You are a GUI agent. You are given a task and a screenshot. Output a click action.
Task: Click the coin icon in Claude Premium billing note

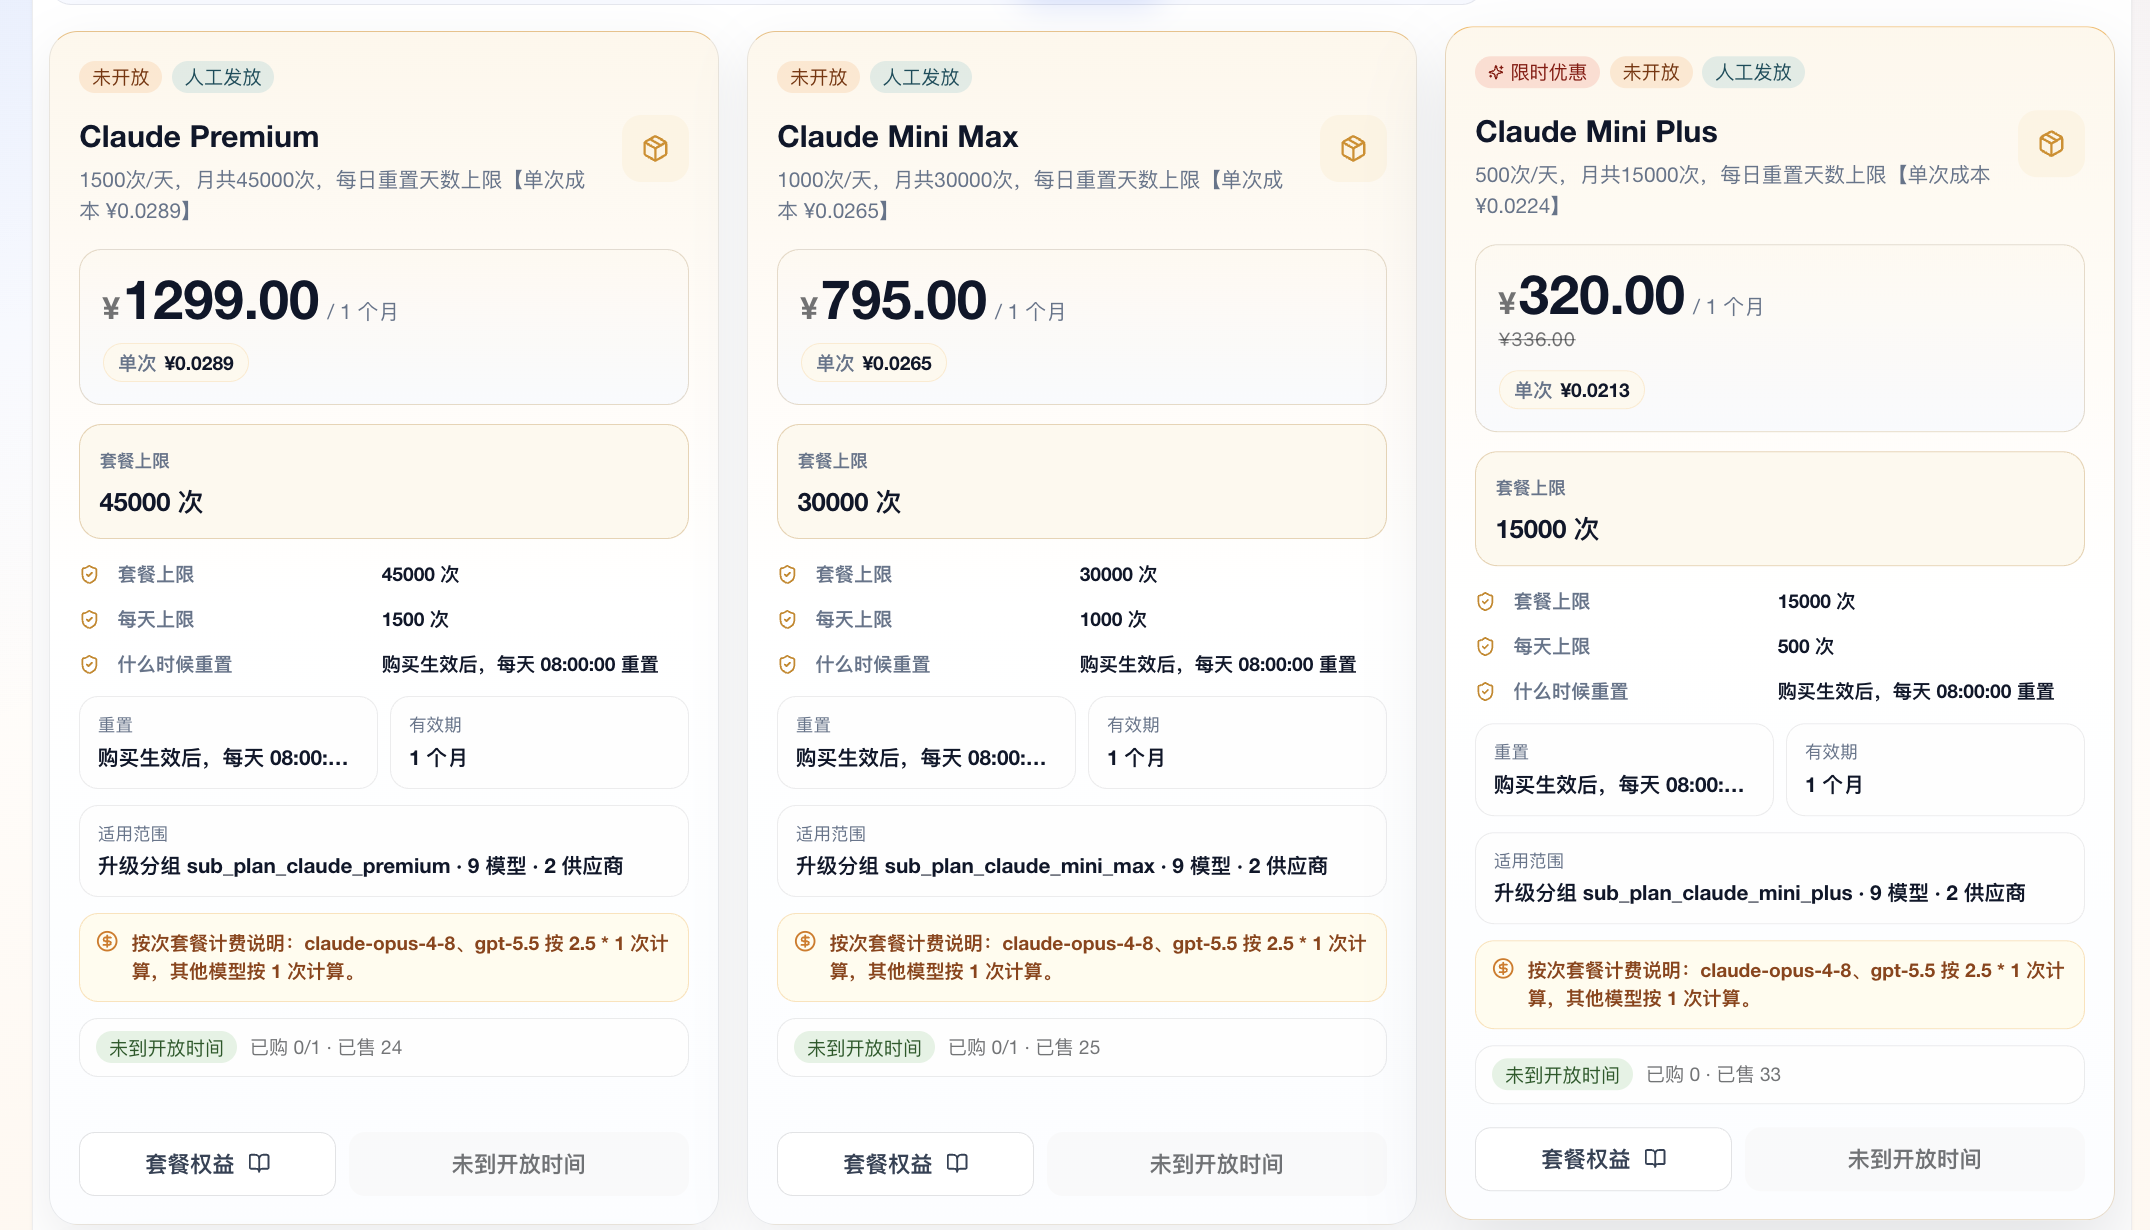coord(107,941)
